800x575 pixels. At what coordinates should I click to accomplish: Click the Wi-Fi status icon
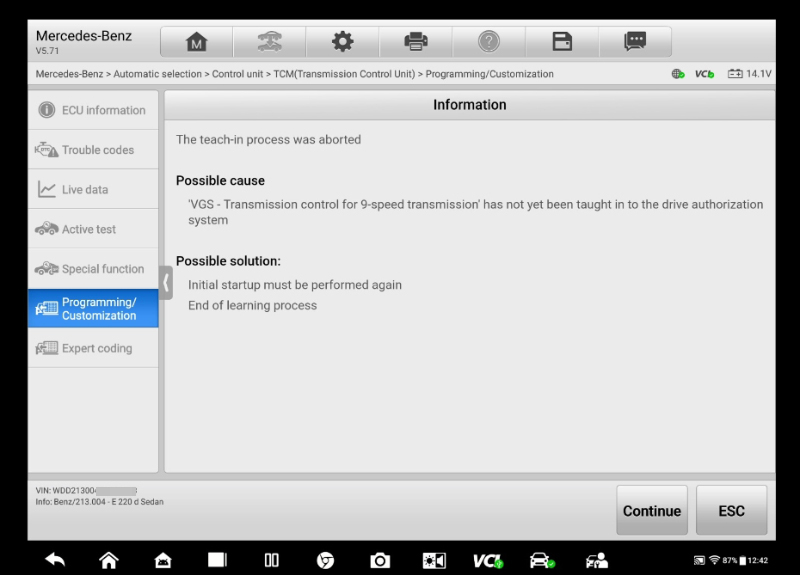click(x=714, y=560)
